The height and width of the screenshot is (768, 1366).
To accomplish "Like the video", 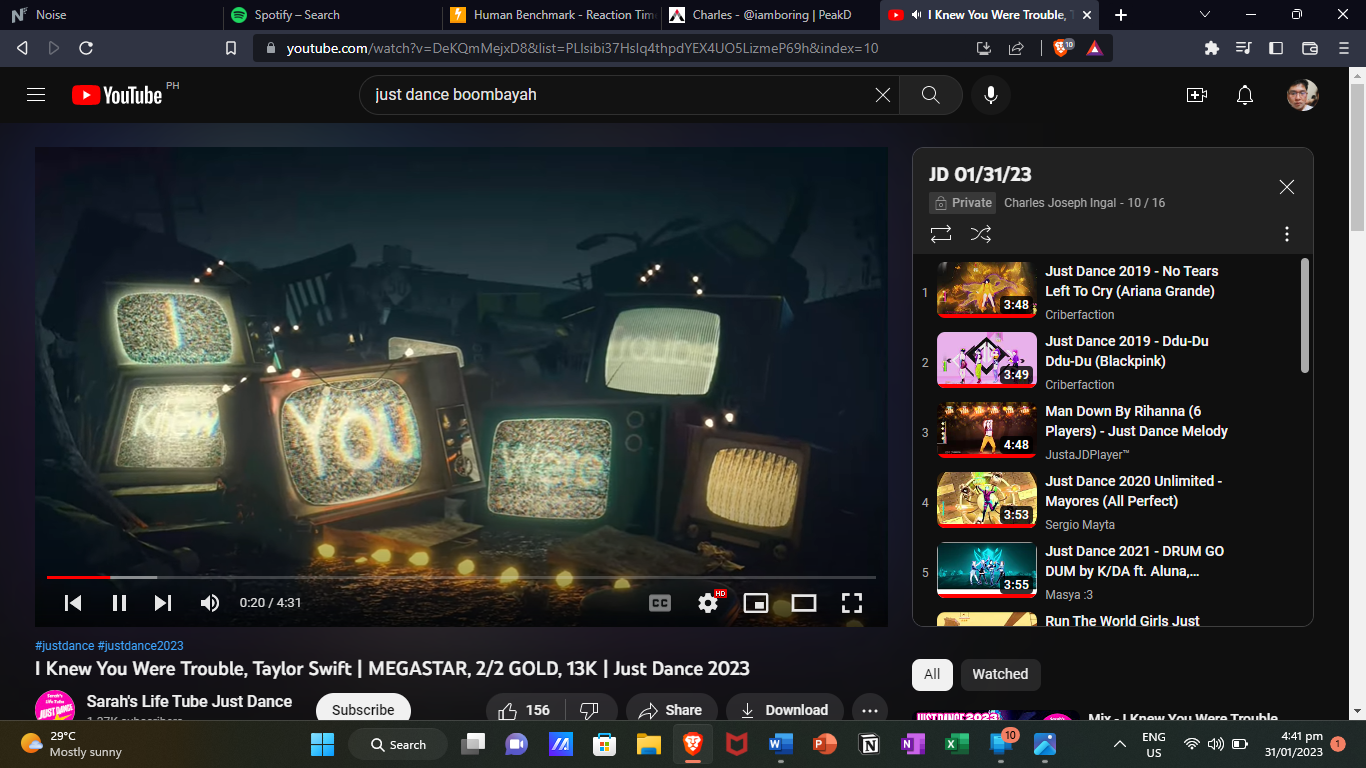I will click(x=526, y=708).
